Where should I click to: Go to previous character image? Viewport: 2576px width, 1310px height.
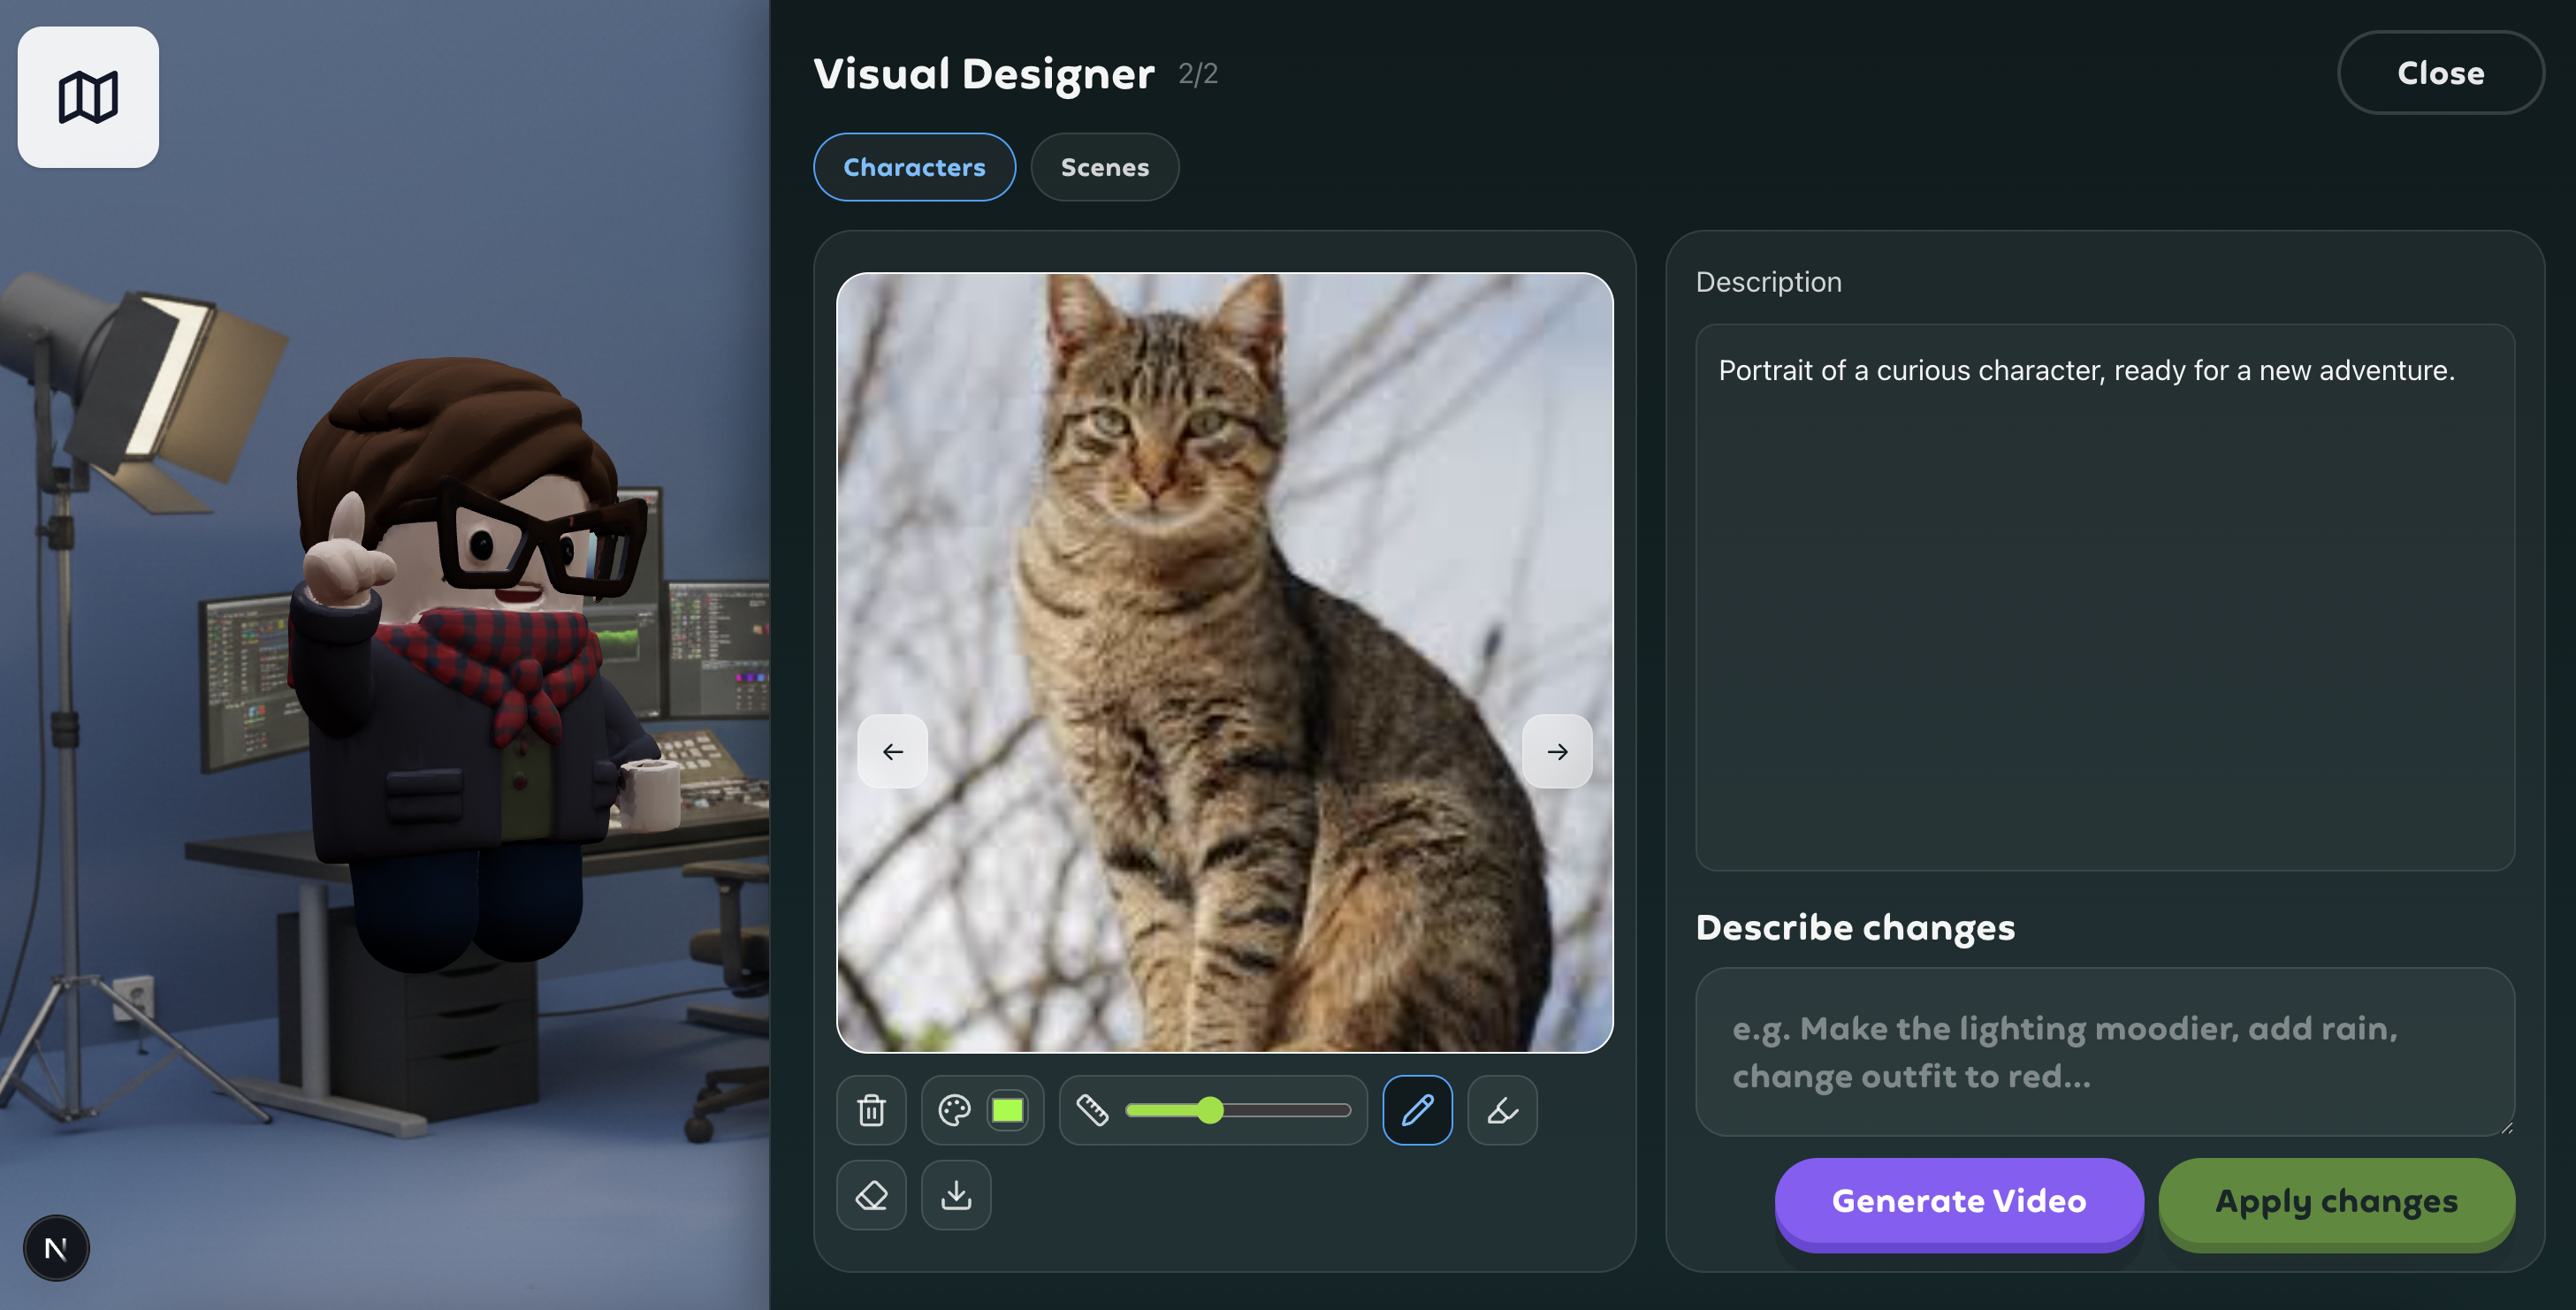tap(892, 751)
